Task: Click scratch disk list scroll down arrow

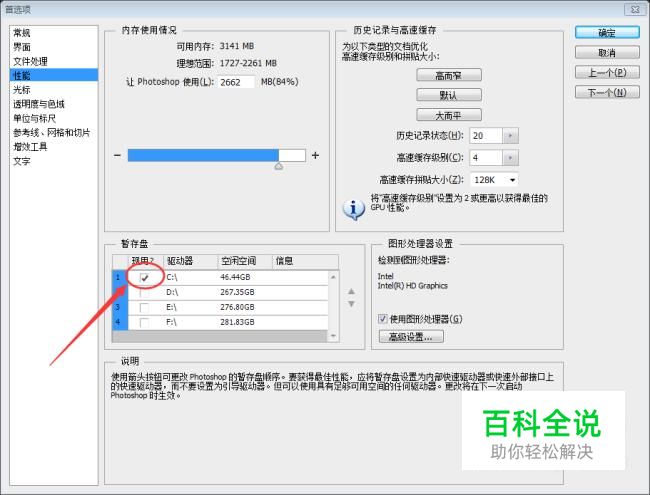Action: coord(333,336)
